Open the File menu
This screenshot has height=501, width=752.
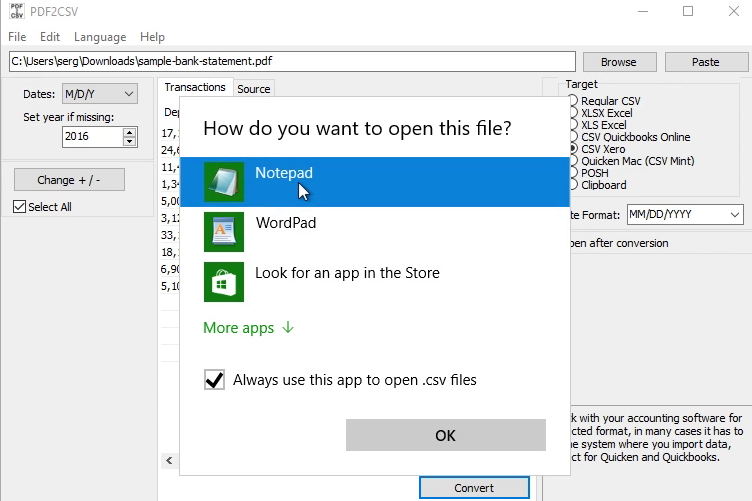click(17, 37)
